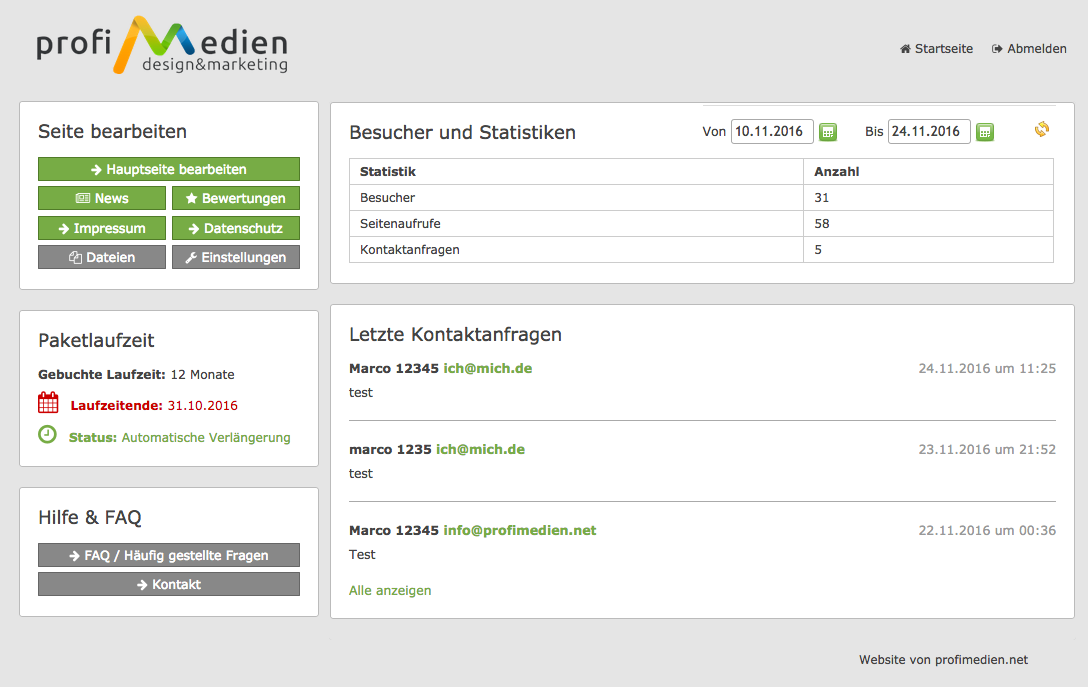Open the Dateien file manager
This screenshot has height=687, width=1088.
tap(102, 257)
